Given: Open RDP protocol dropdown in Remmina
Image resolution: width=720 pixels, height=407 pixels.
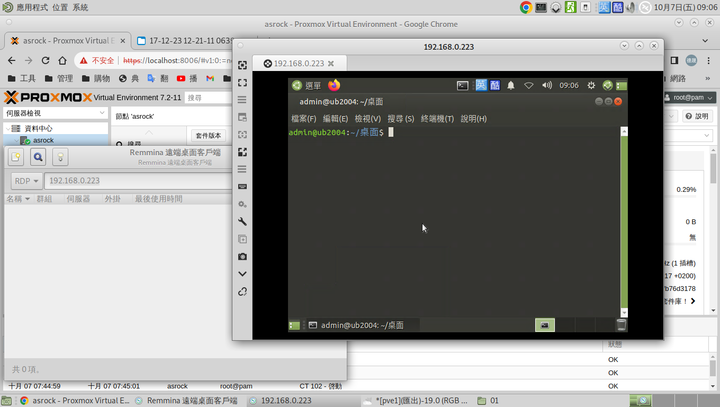Looking at the screenshot, I should click(x=26, y=181).
